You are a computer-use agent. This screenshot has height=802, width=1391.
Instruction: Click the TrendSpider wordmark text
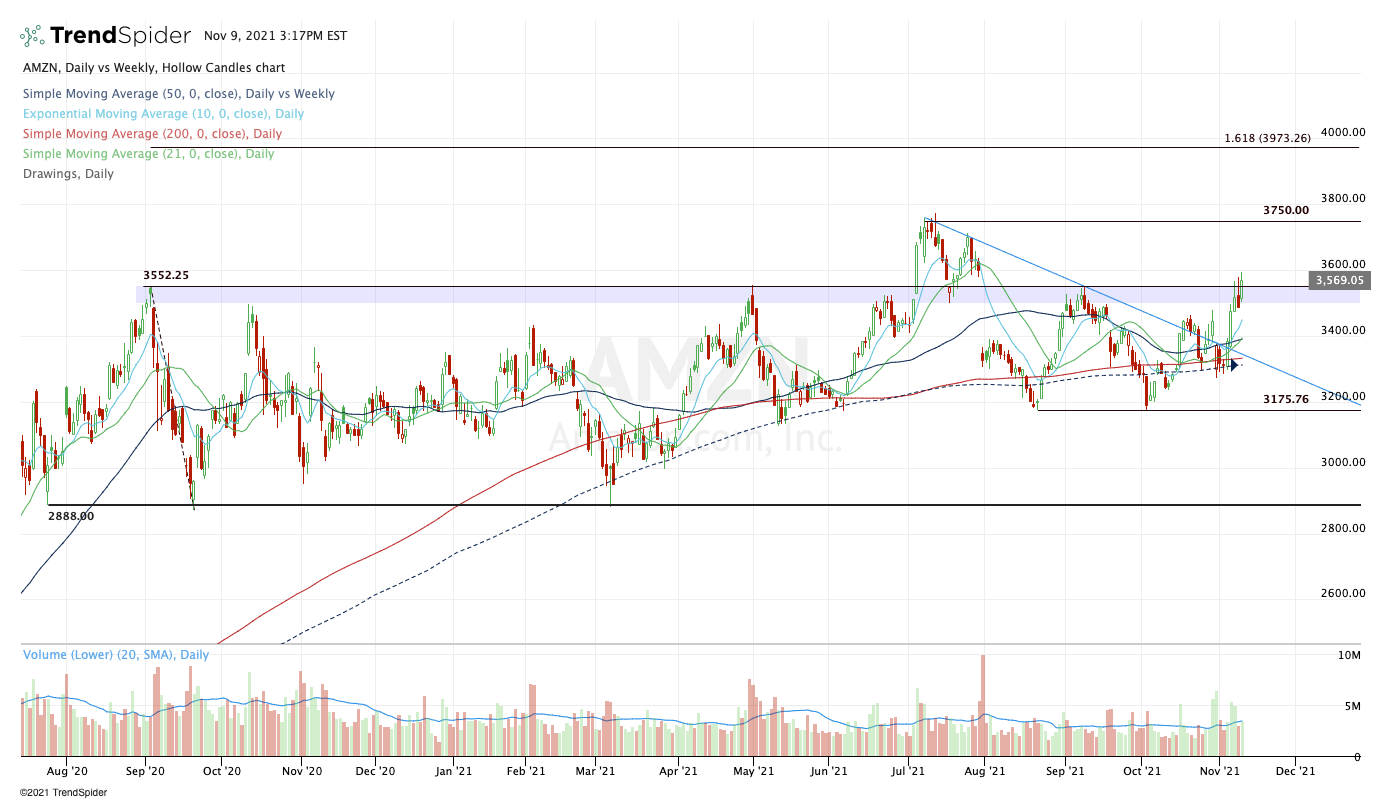coord(120,36)
